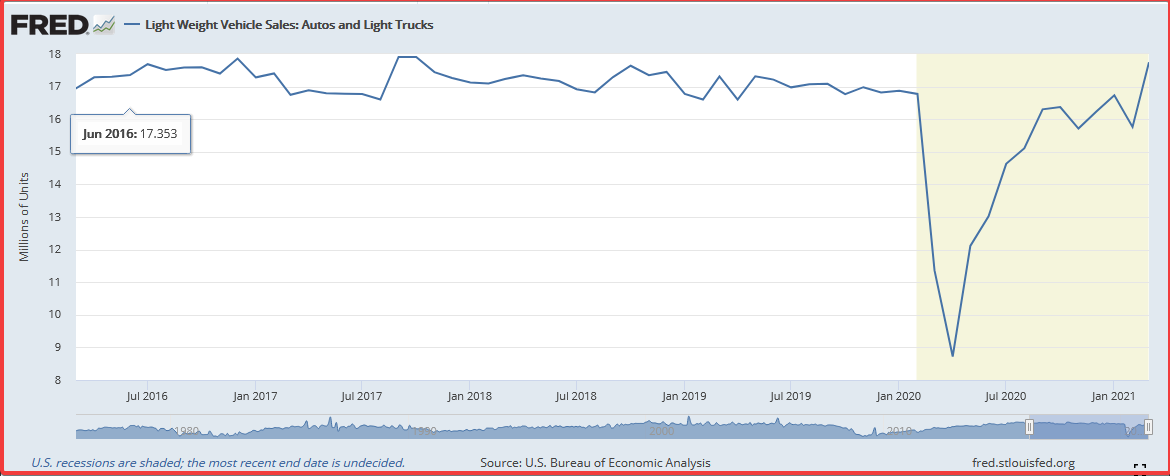
Task: Click the Jul 2020 x-axis label
Action: click(x=1004, y=396)
